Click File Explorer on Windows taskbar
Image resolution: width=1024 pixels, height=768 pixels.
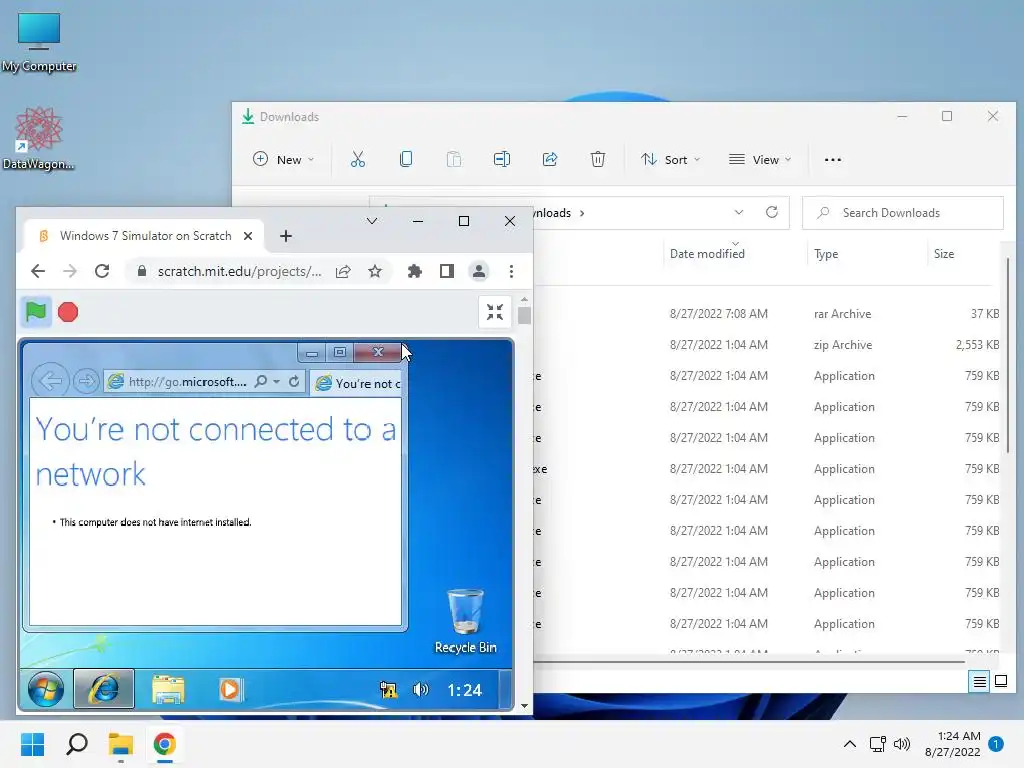(x=121, y=744)
